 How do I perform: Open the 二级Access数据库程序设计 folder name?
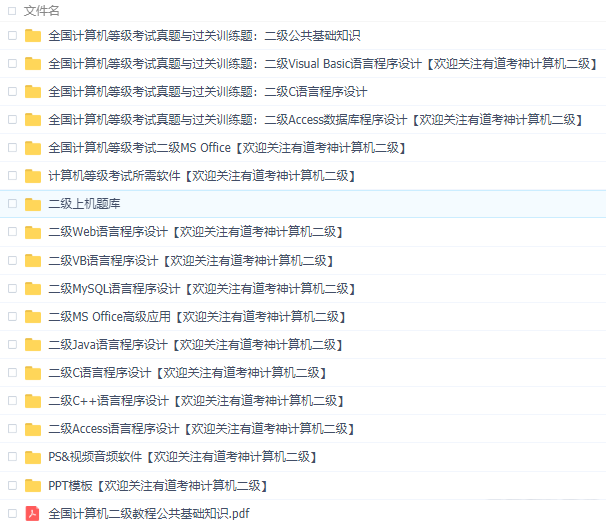click(x=315, y=119)
